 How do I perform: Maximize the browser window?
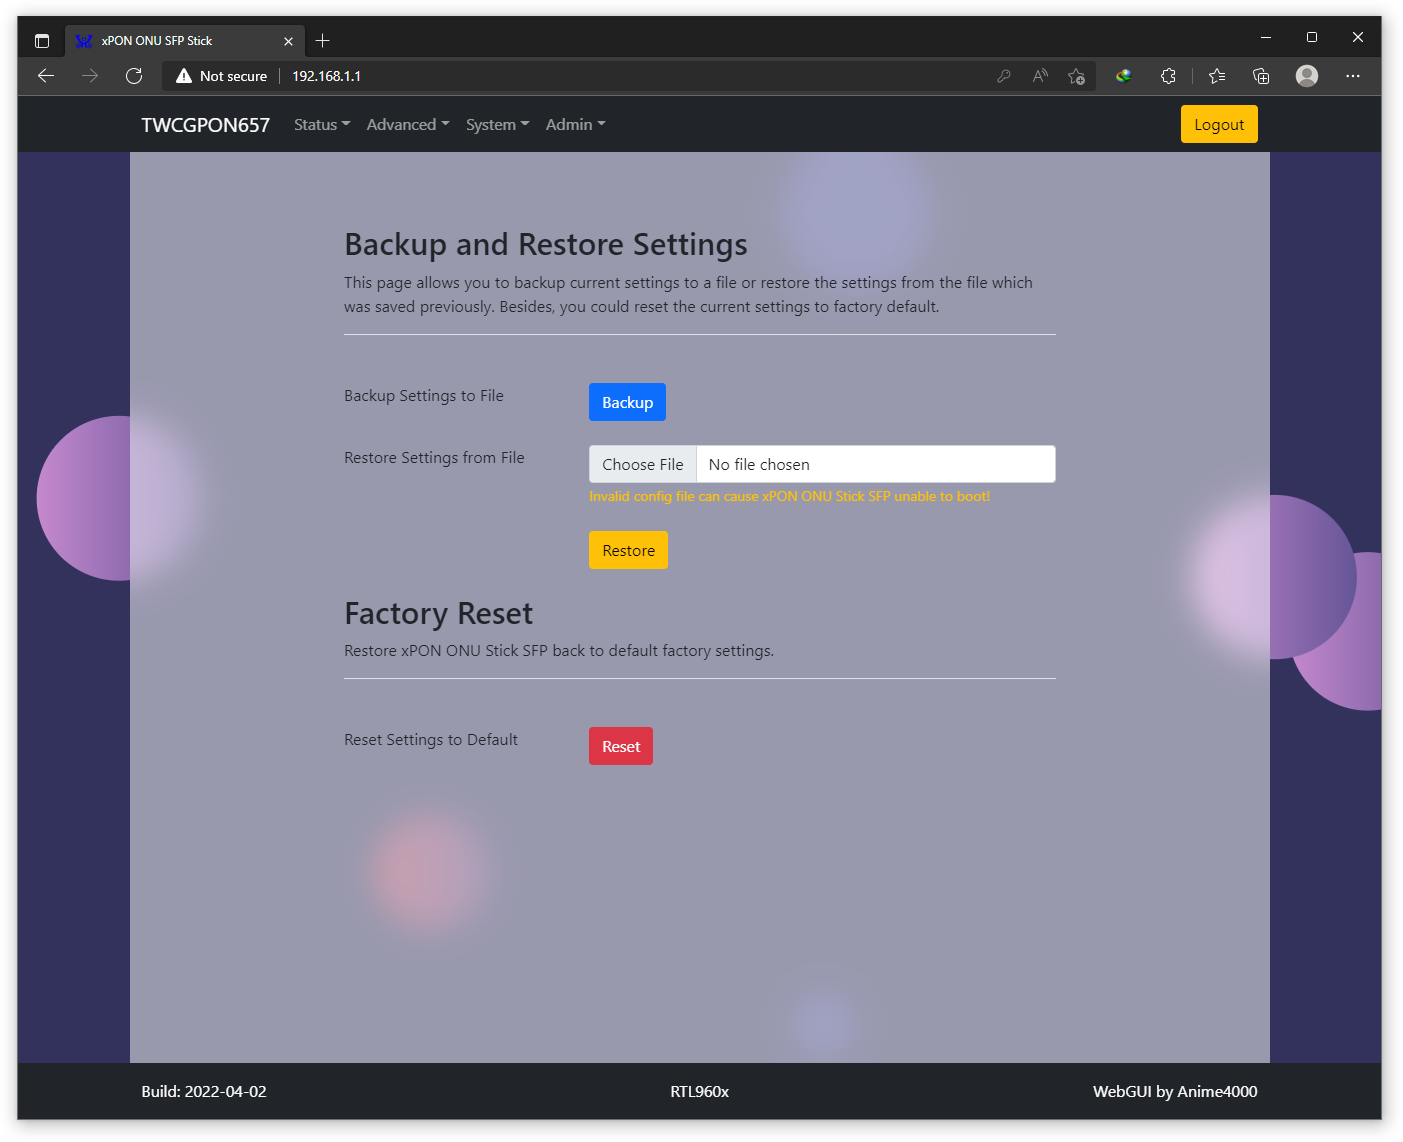coord(1312,37)
